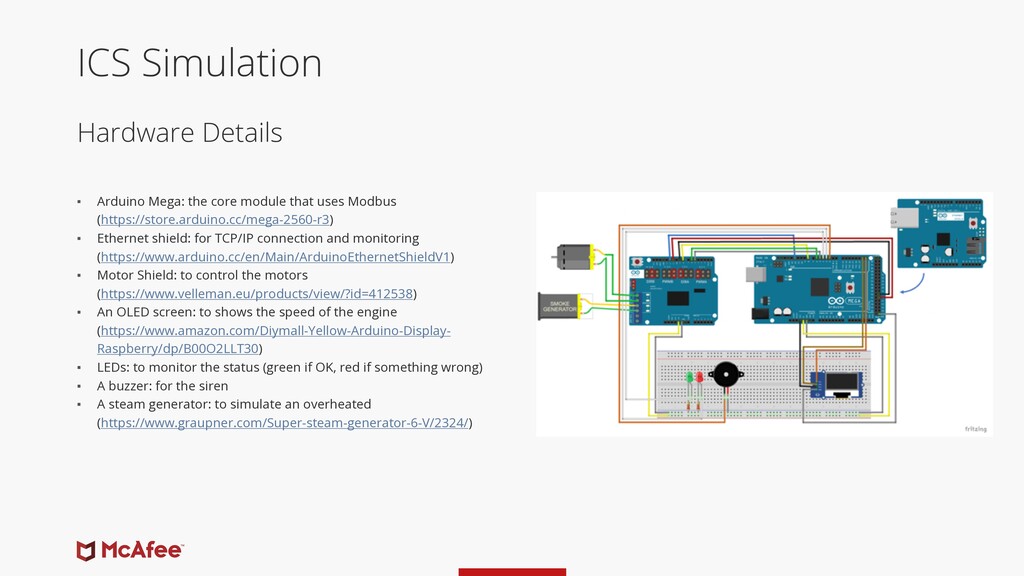
Task: Select the DC motor in the wiring diagram
Action: tap(573, 257)
